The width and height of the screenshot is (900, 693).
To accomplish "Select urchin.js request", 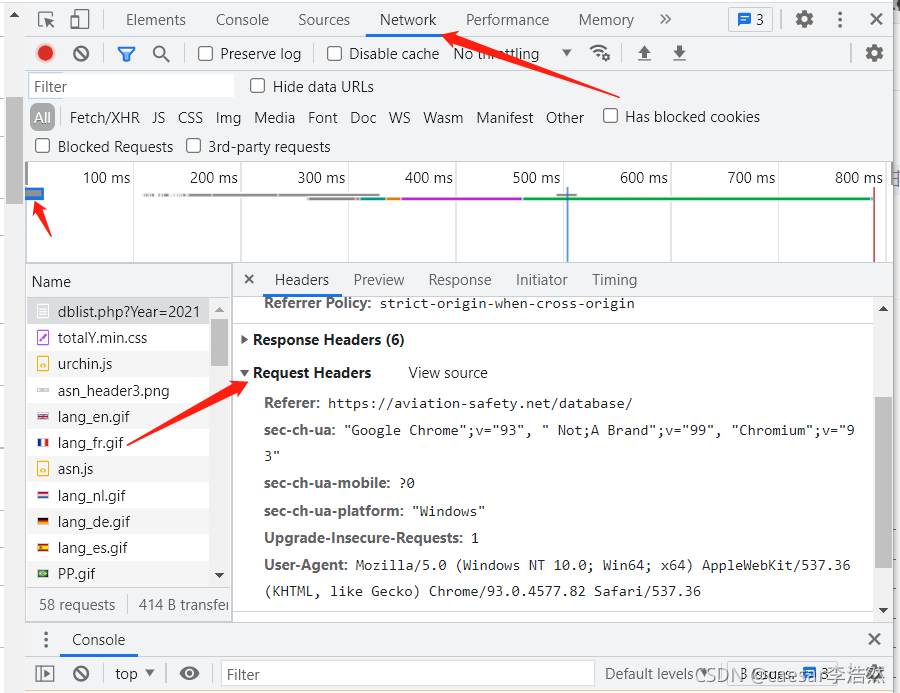I will 118,364.
